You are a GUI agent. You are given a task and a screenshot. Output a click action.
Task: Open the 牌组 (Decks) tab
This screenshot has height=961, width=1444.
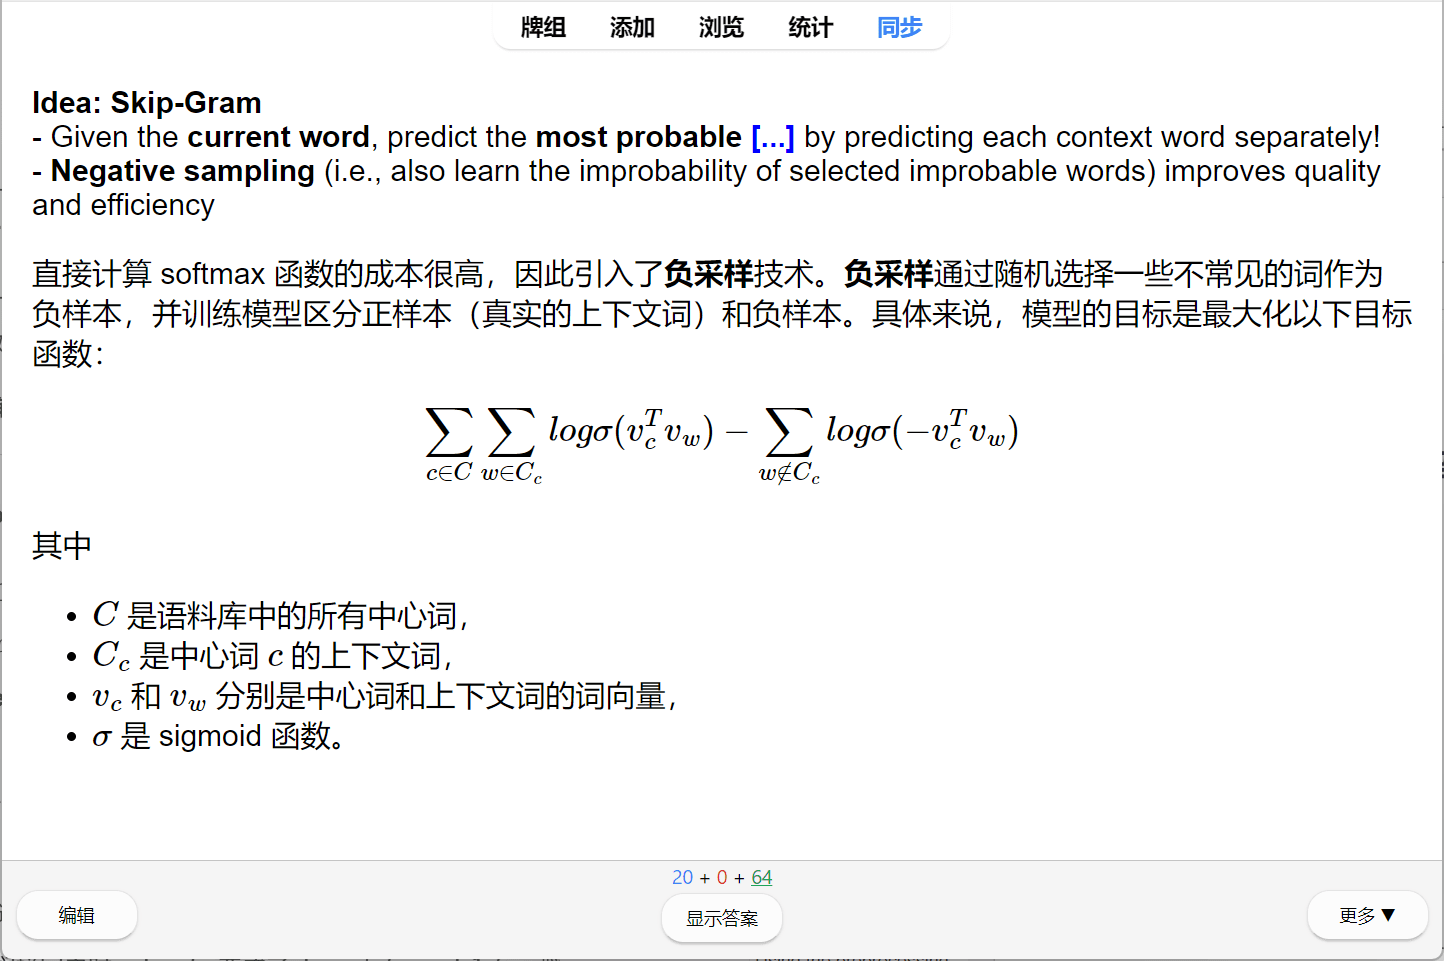(x=543, y=28)
